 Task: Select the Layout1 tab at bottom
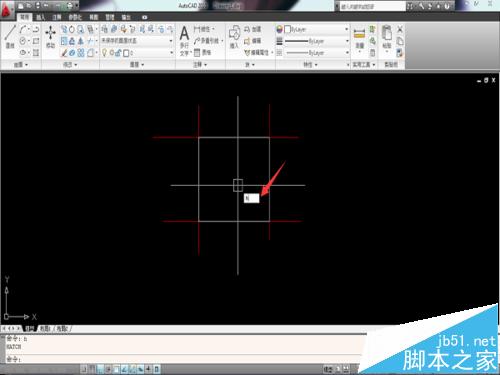coord(45,329)
